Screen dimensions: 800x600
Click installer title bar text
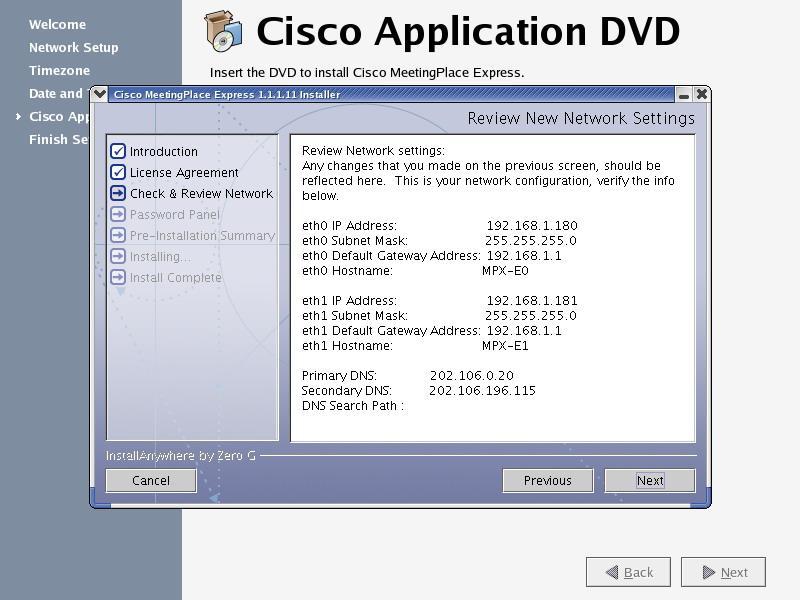click(227, 94)
